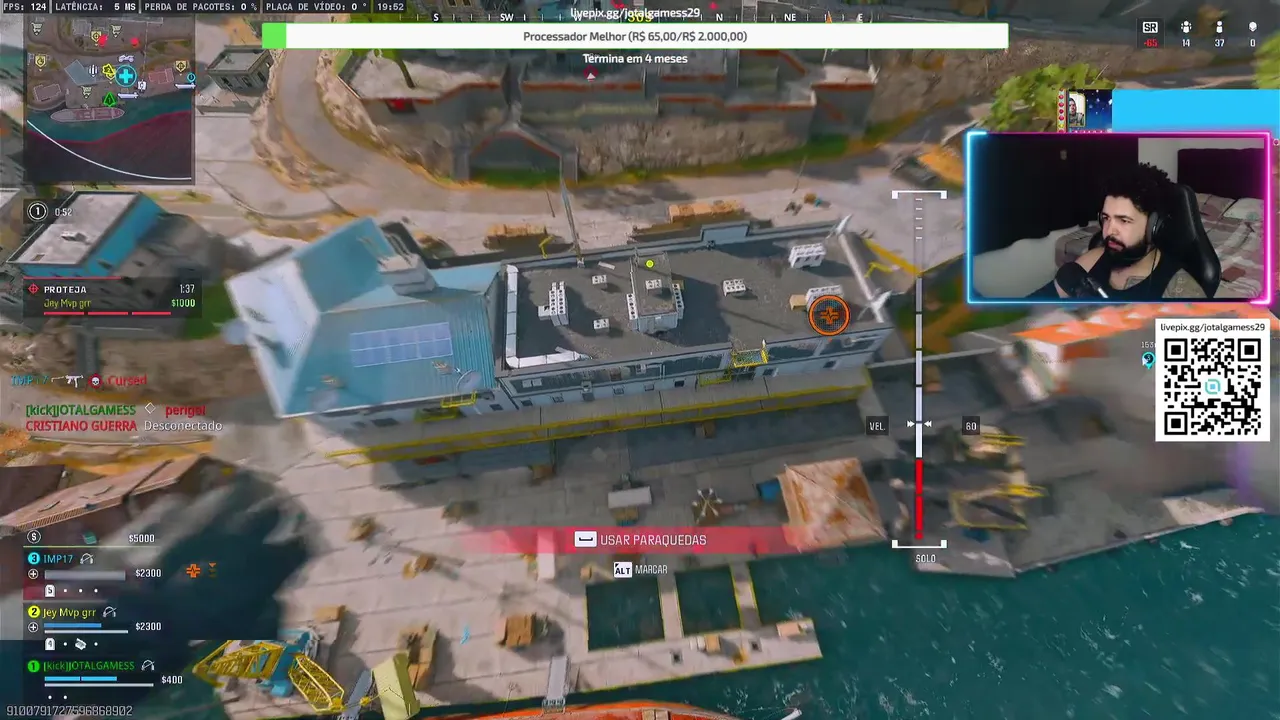Click the Jey Mvp grr squad member name
Screen dimensions: 1280x720
pyautogui.click(x=70, y=612)
